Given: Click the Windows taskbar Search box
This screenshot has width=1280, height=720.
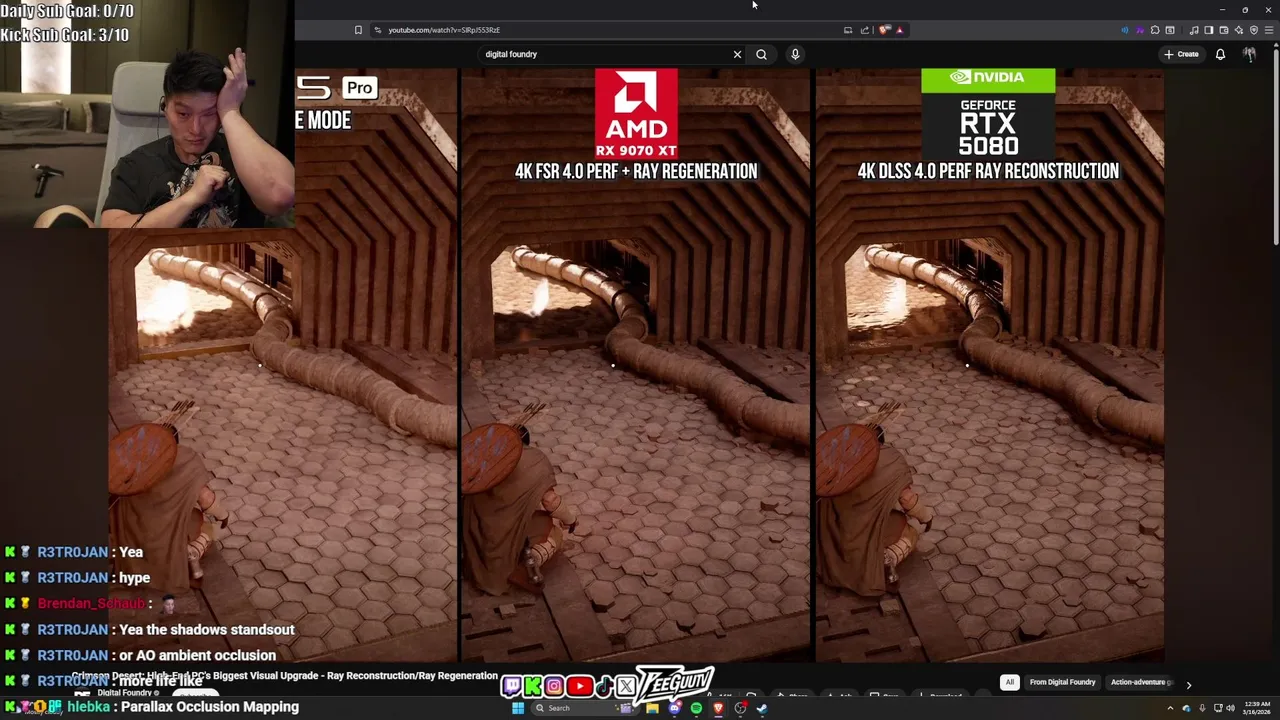Looking at the screenshot, I should [585, 708].
